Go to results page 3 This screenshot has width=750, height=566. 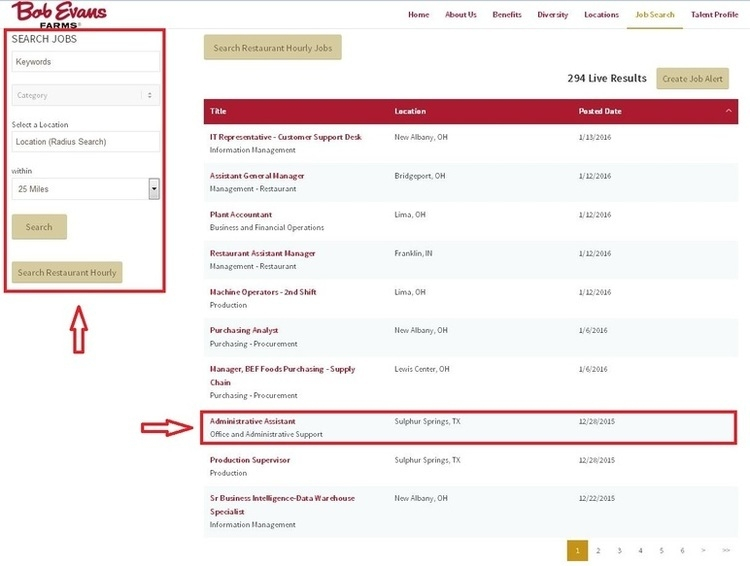point(619,551)
